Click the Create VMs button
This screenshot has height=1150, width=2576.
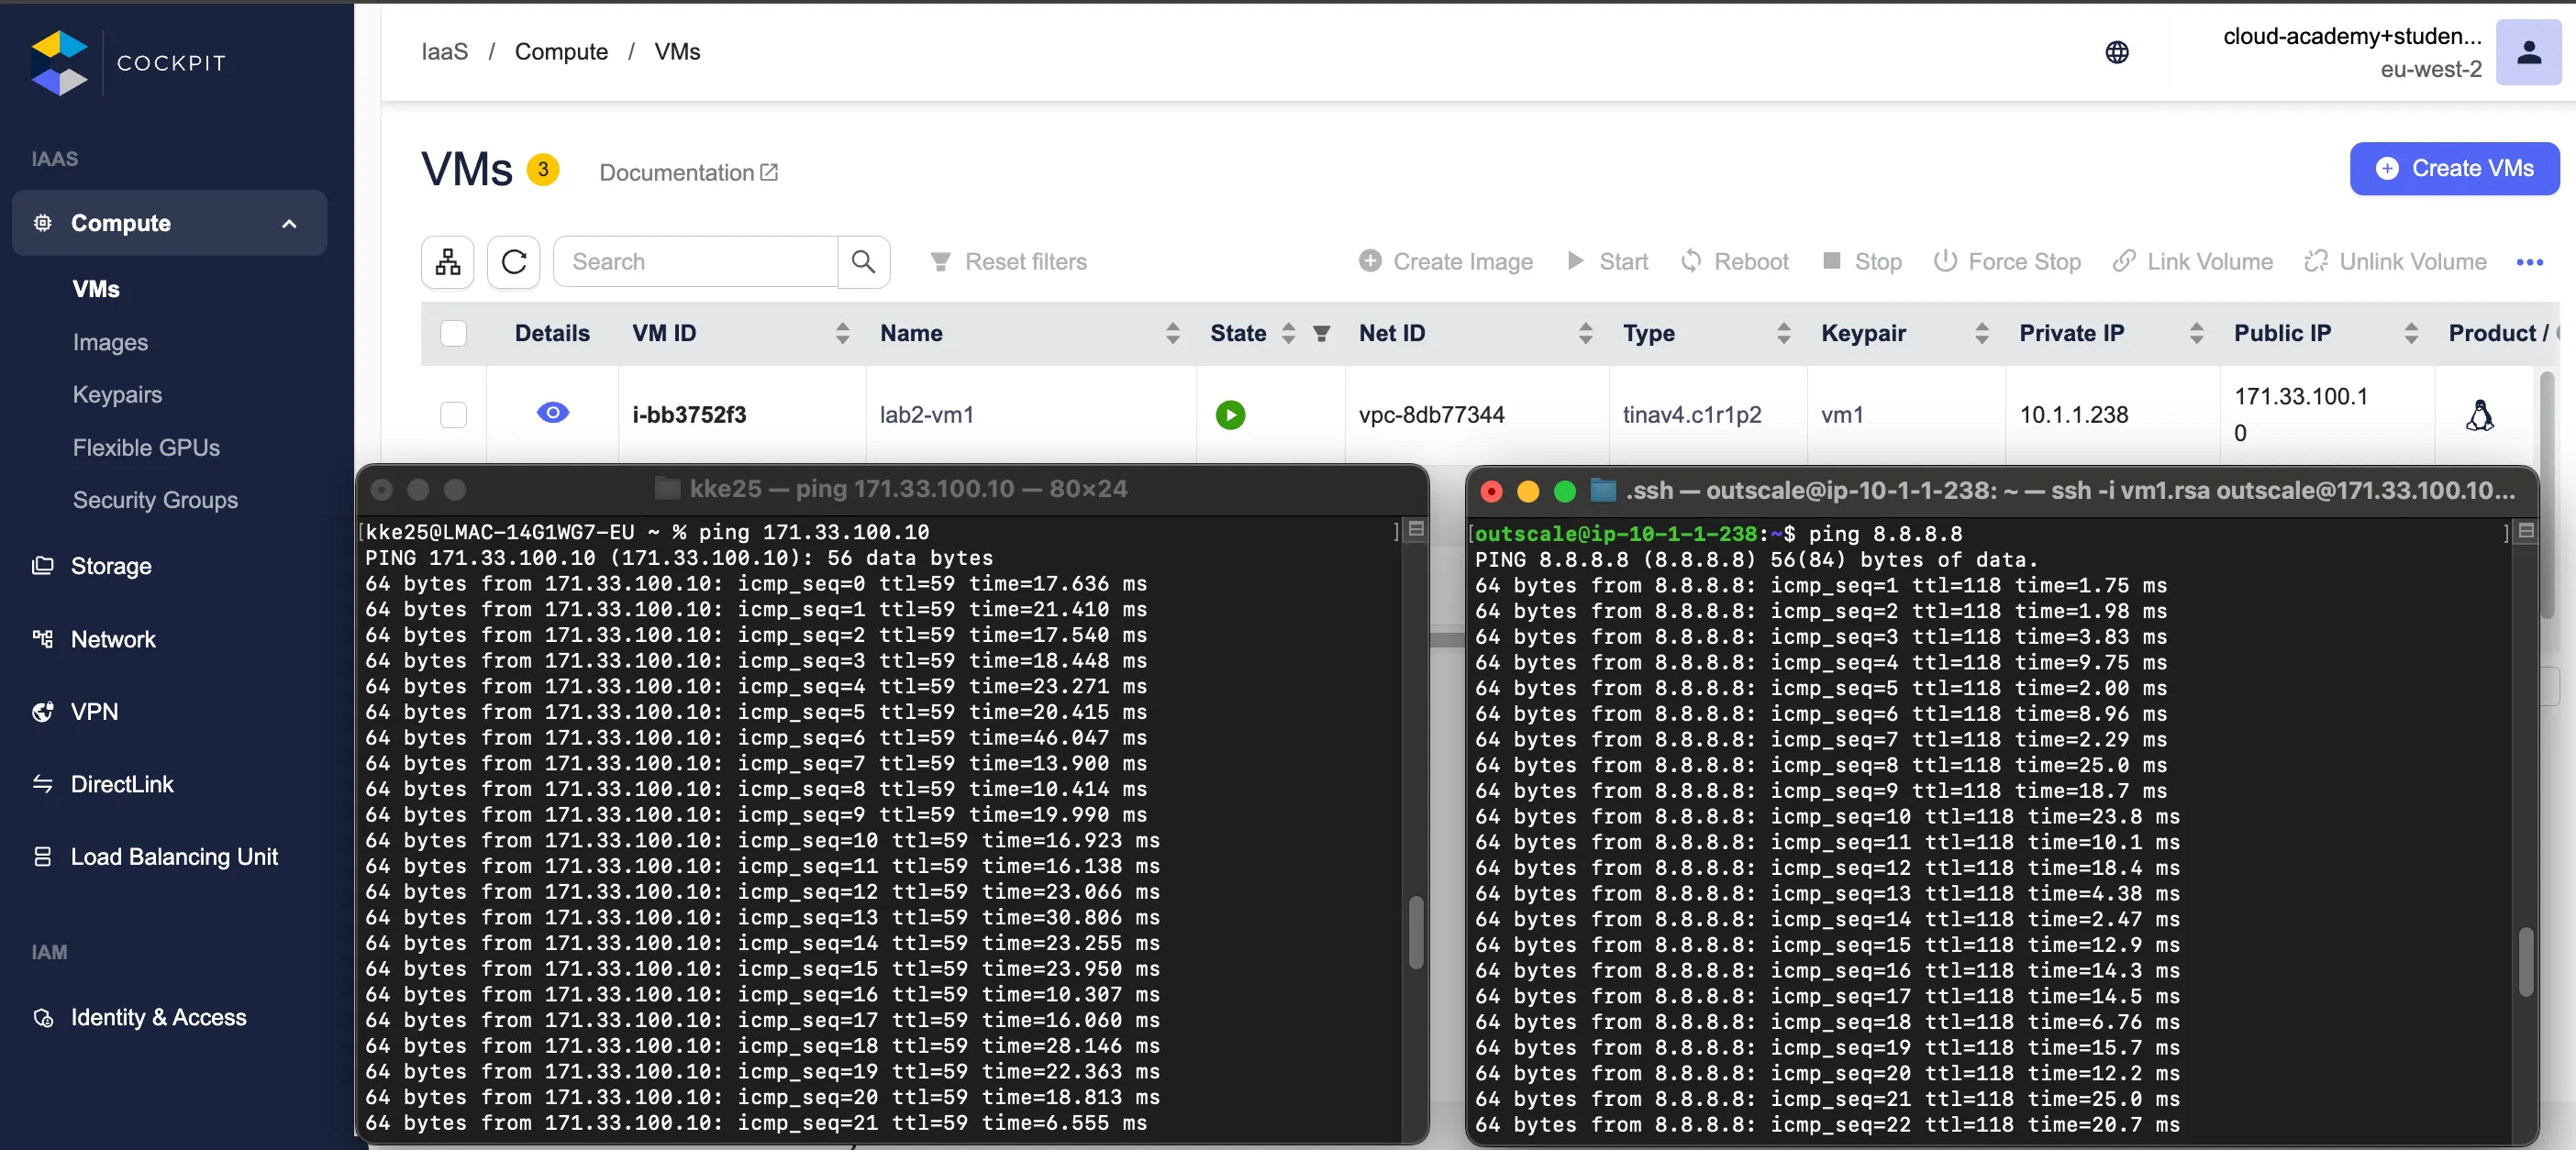(2453, 169)
